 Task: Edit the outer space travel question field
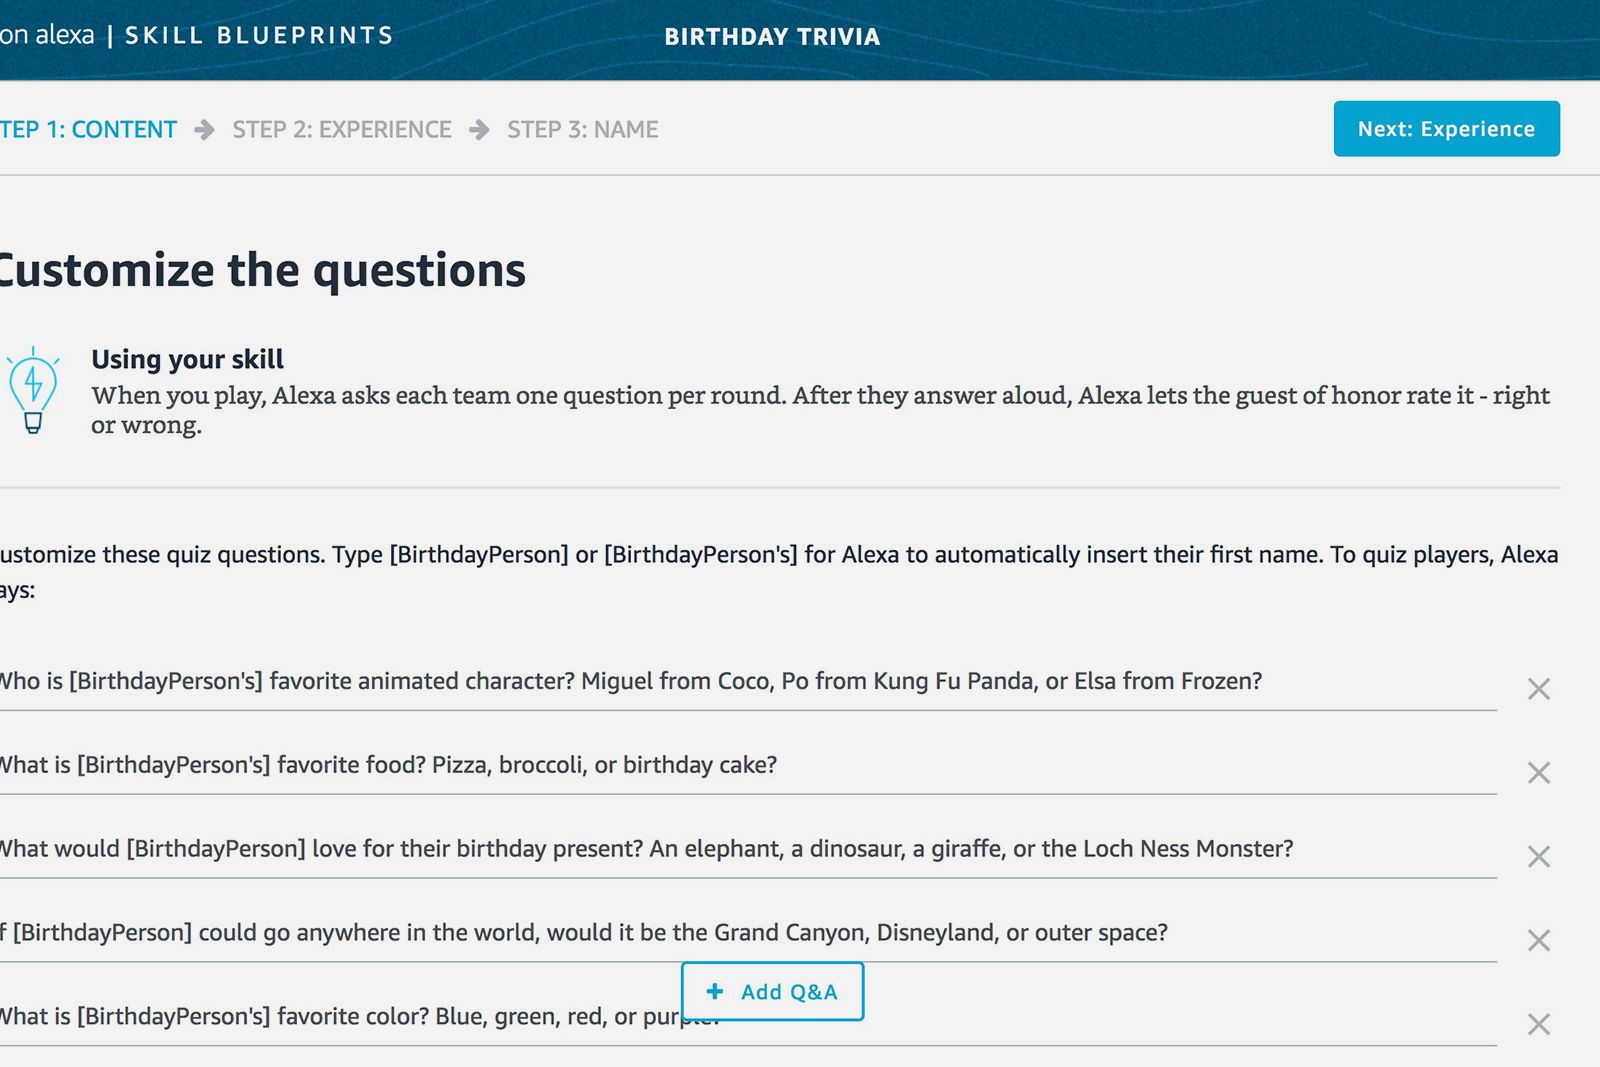click(748, 934)
